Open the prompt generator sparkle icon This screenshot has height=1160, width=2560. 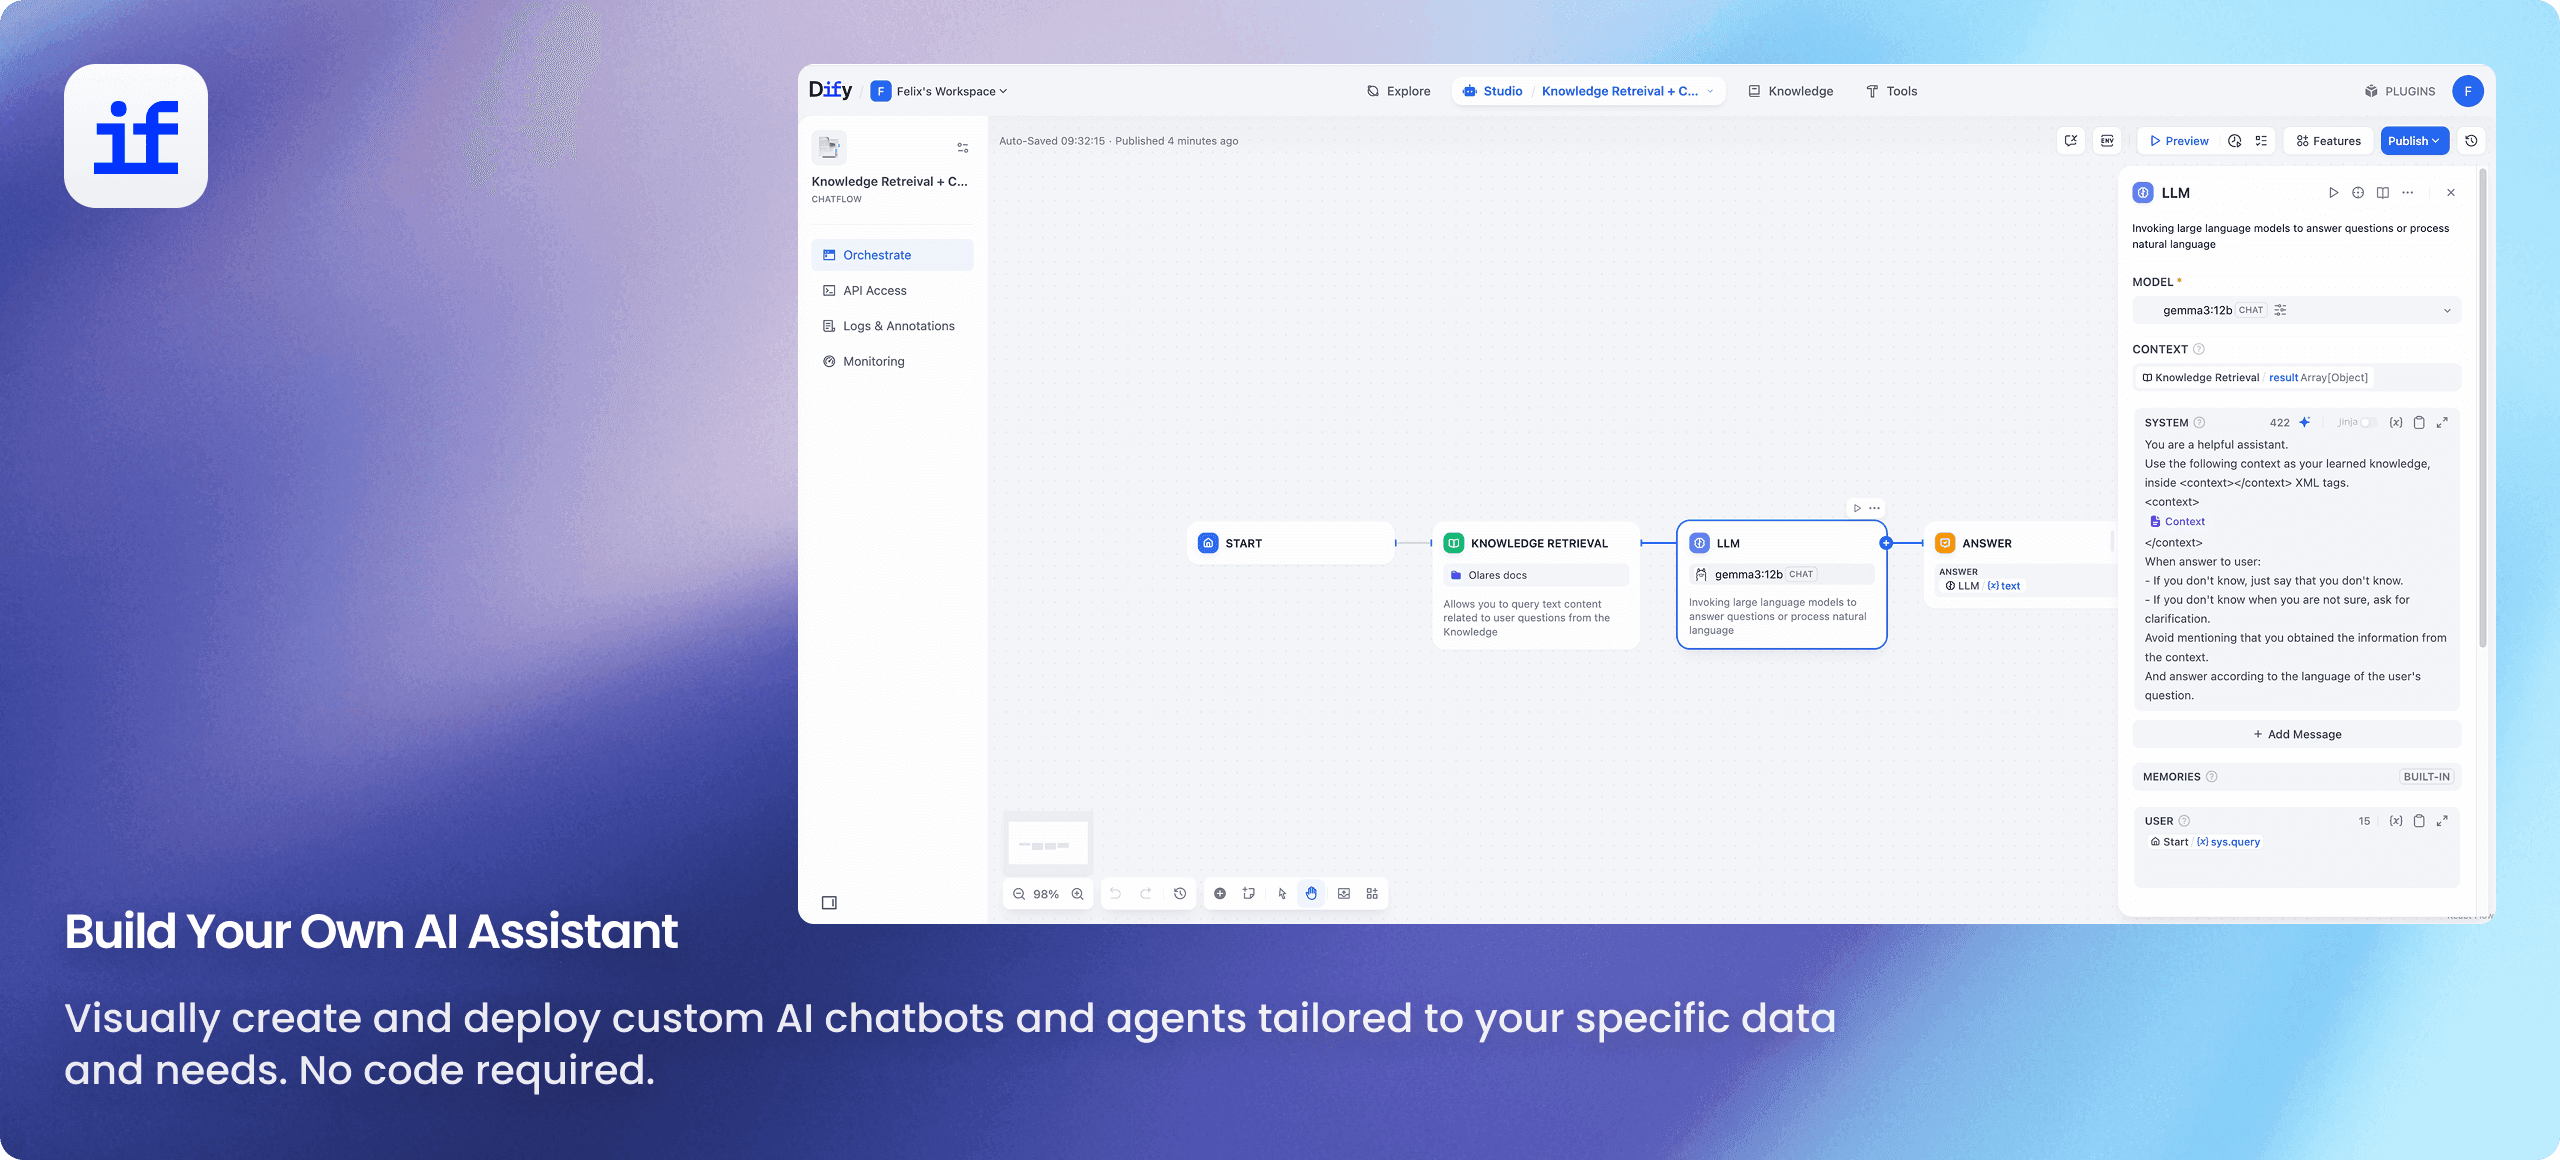2304,422
